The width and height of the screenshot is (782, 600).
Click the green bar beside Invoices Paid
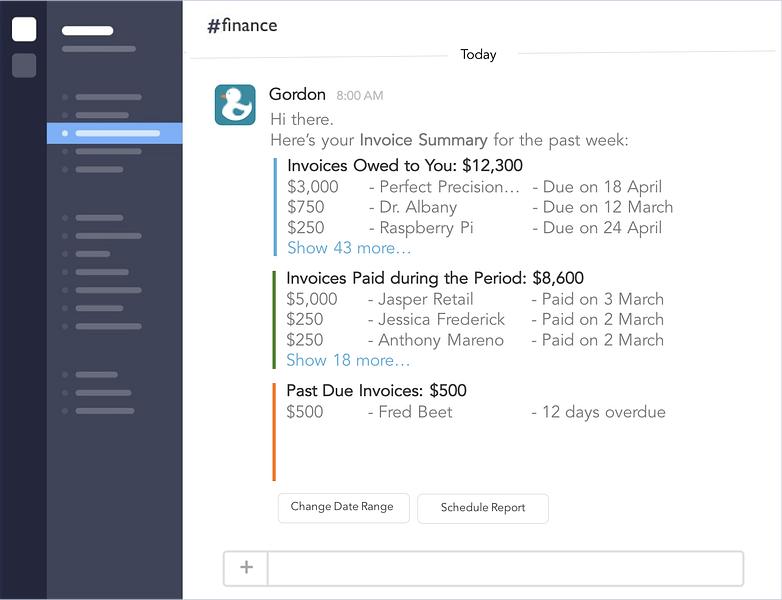274,319
